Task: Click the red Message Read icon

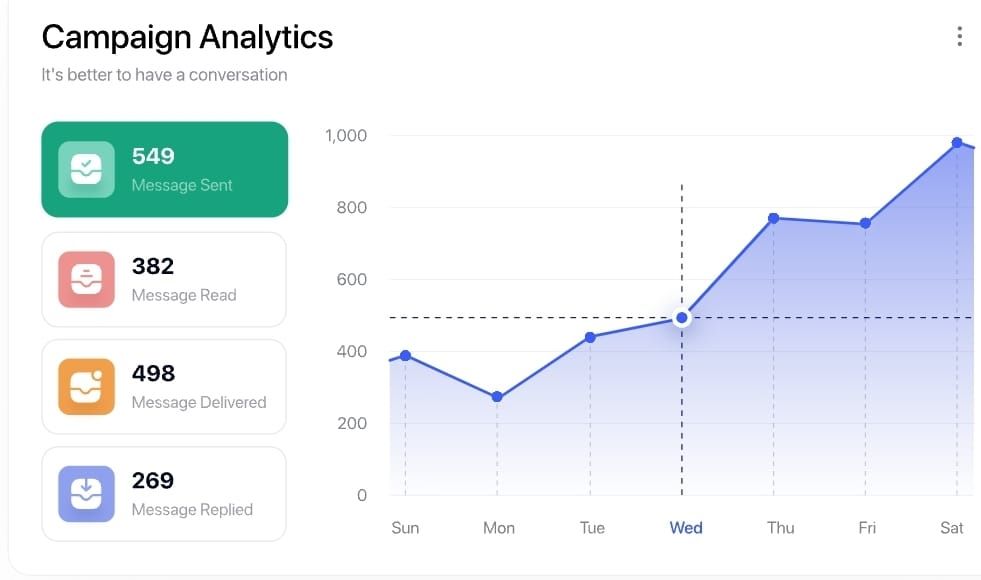Action: pos(86,279)
